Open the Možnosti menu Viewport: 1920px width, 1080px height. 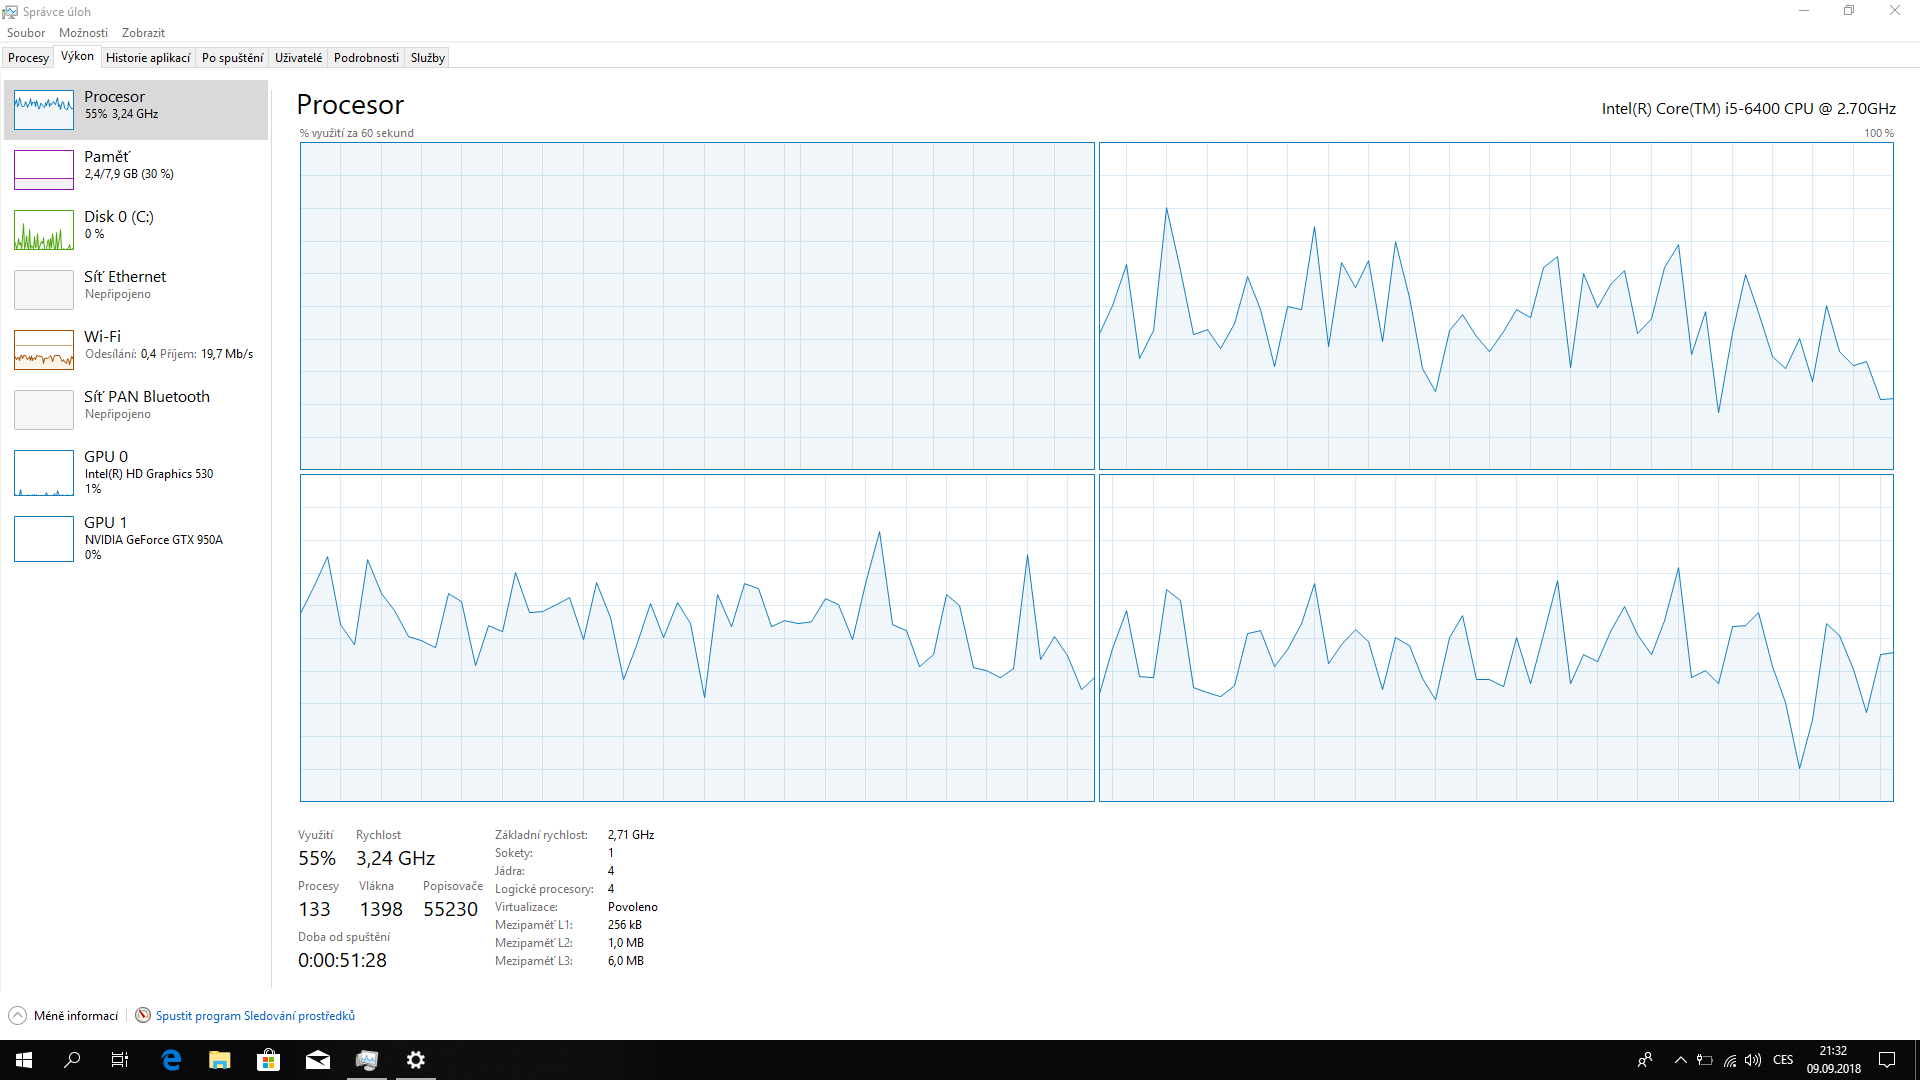[x=83, y=33]
